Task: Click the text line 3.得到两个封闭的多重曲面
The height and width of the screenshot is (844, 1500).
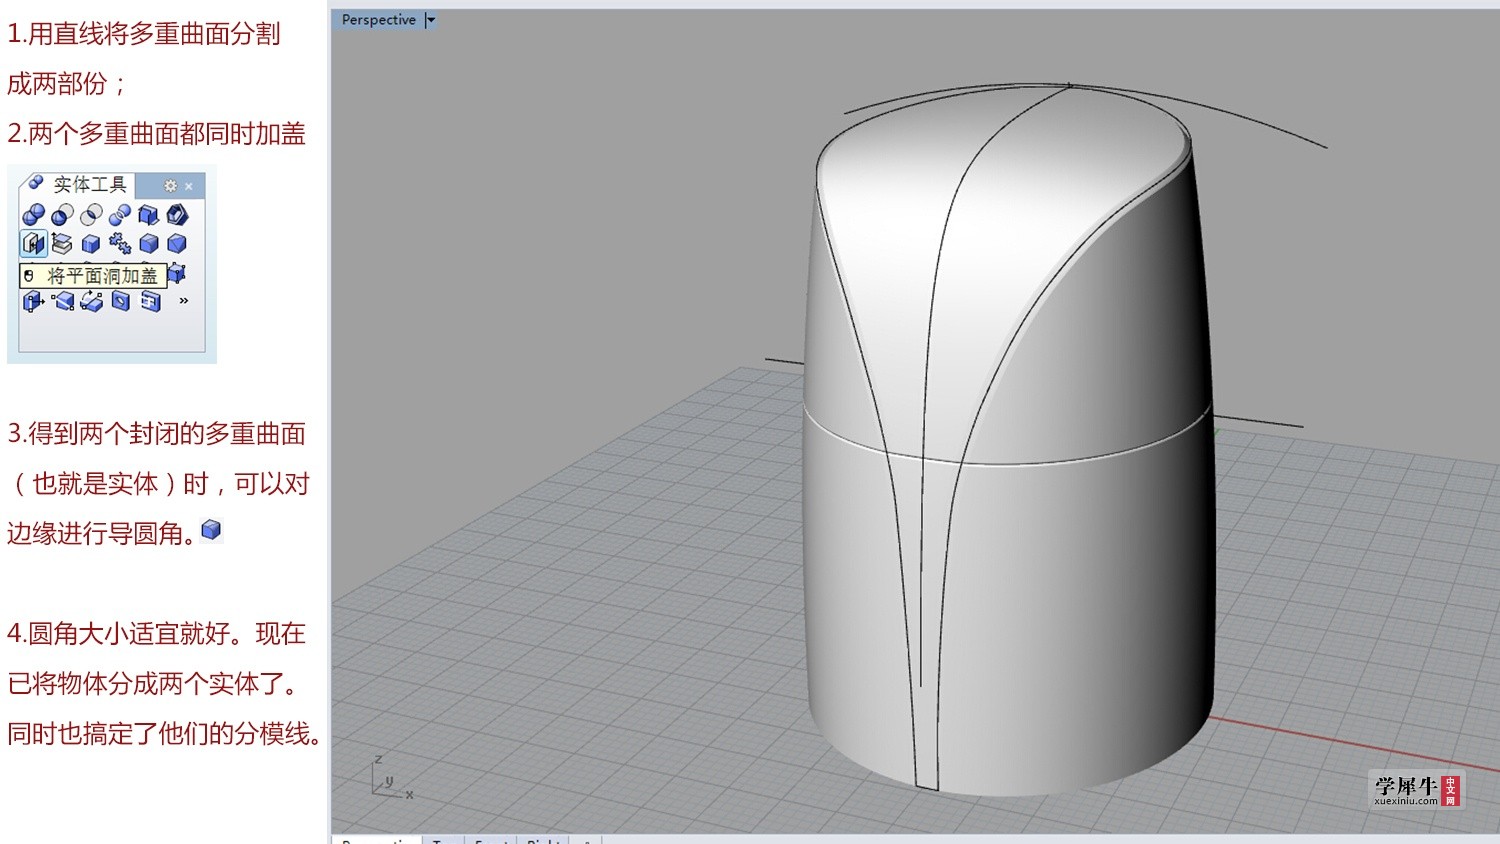Action: pos(156,434)
